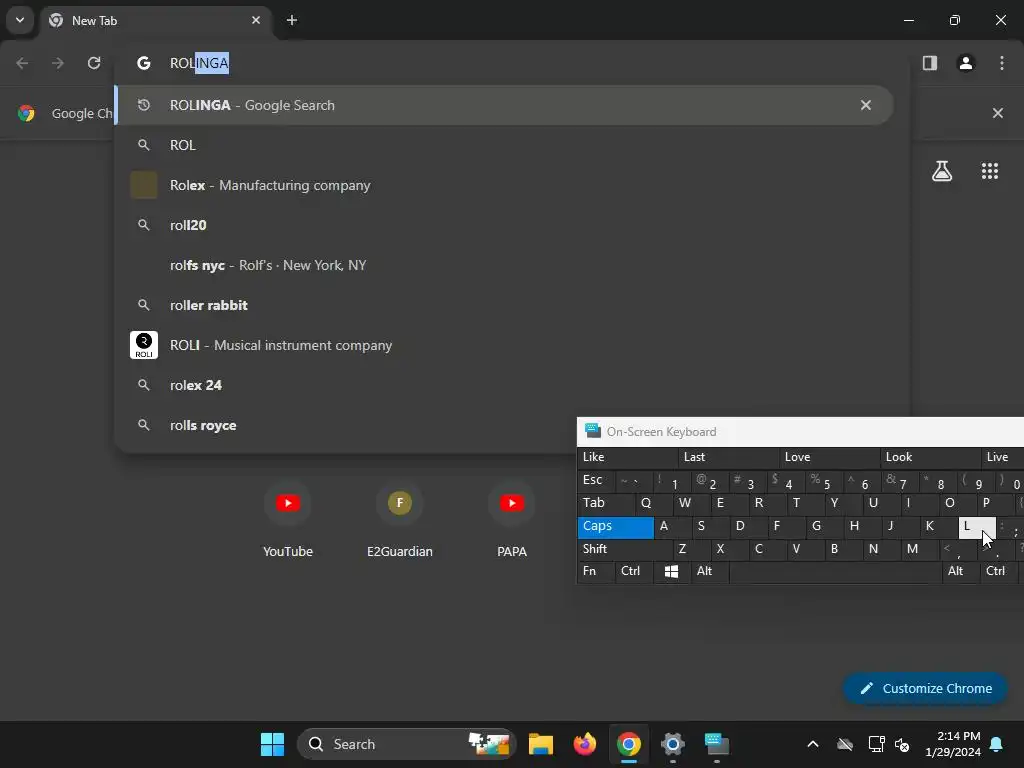Open the Chrome Labs flask icon
Image resolution: width=1024 pixels, height=768 pixels.
point(942,171)
